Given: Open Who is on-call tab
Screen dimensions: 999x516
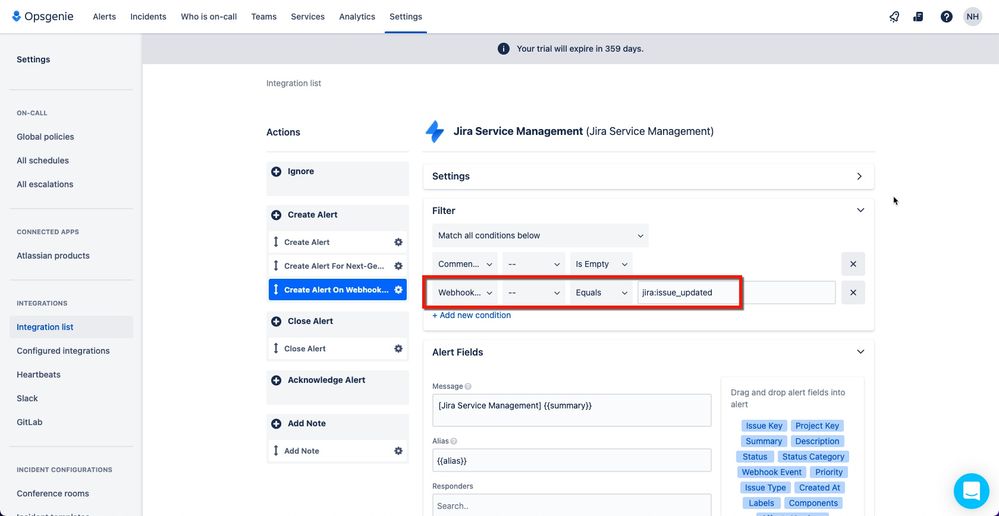Looking at the screenshot, I should [x=209, y=17].
